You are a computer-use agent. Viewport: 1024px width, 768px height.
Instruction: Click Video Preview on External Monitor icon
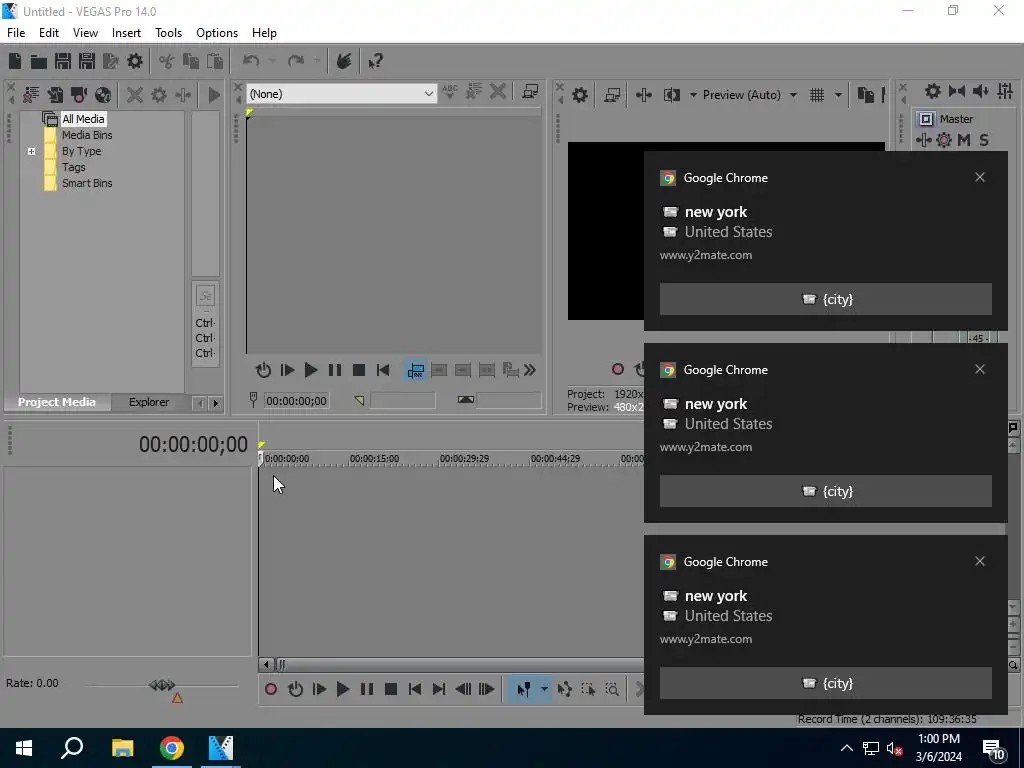[612, 95]
